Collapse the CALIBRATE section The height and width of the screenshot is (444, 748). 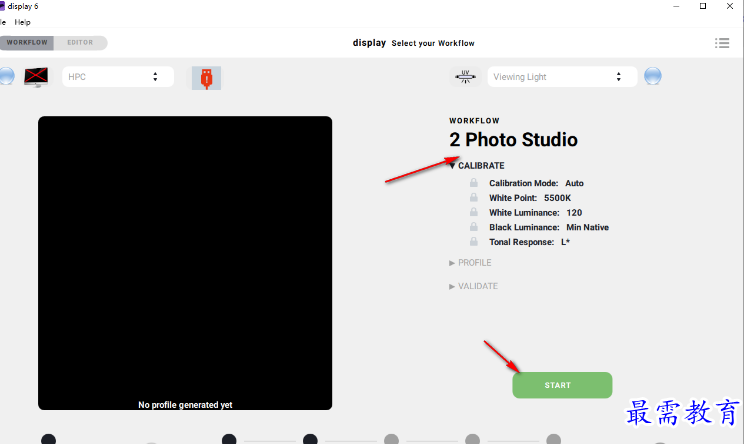tap(477, 165)
